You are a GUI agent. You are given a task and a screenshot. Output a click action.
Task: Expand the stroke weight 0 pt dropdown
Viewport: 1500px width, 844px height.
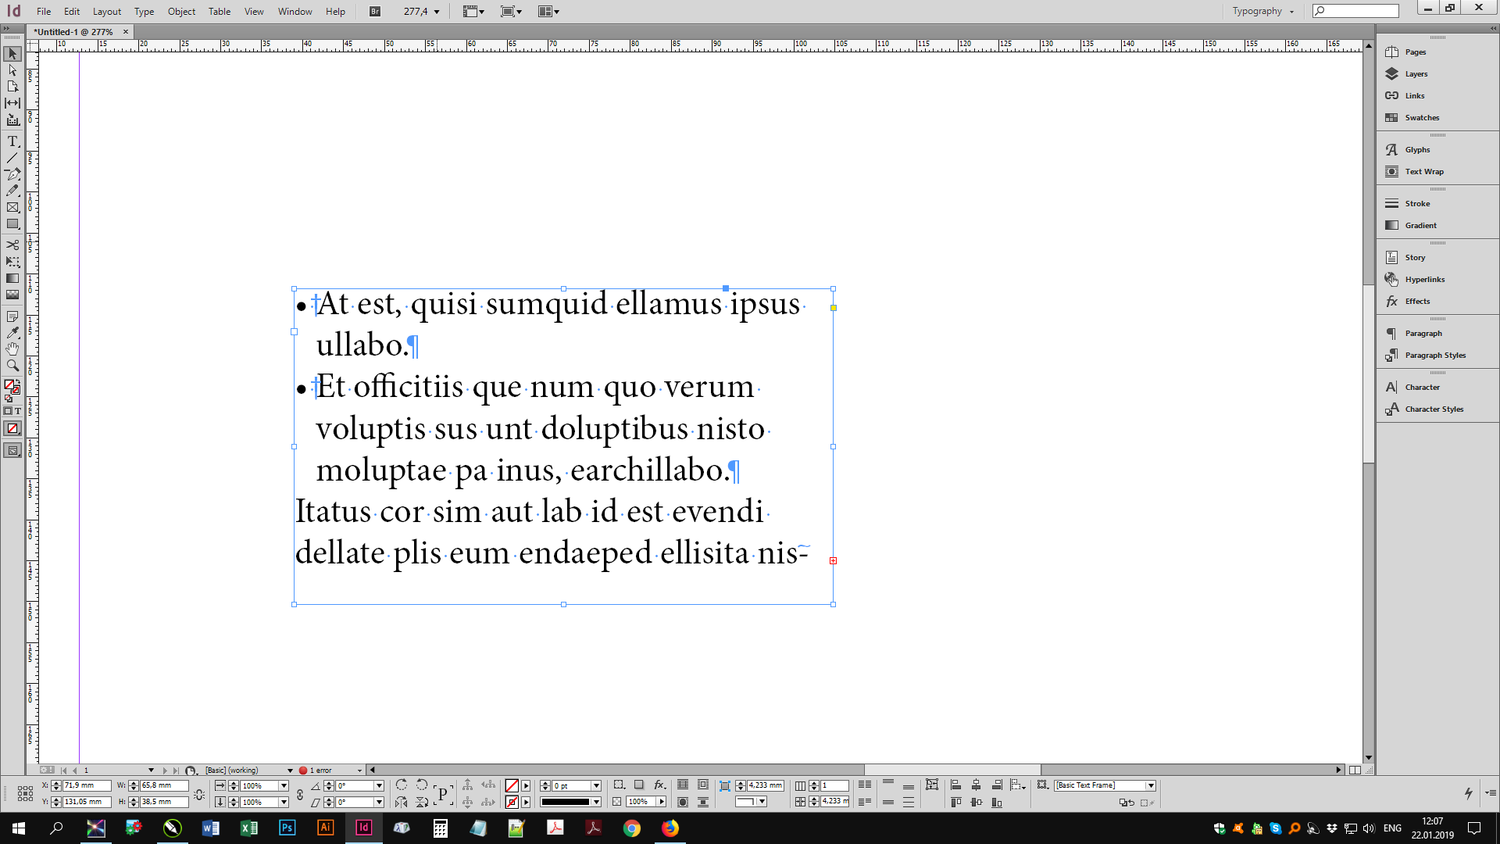coord(596,786)
